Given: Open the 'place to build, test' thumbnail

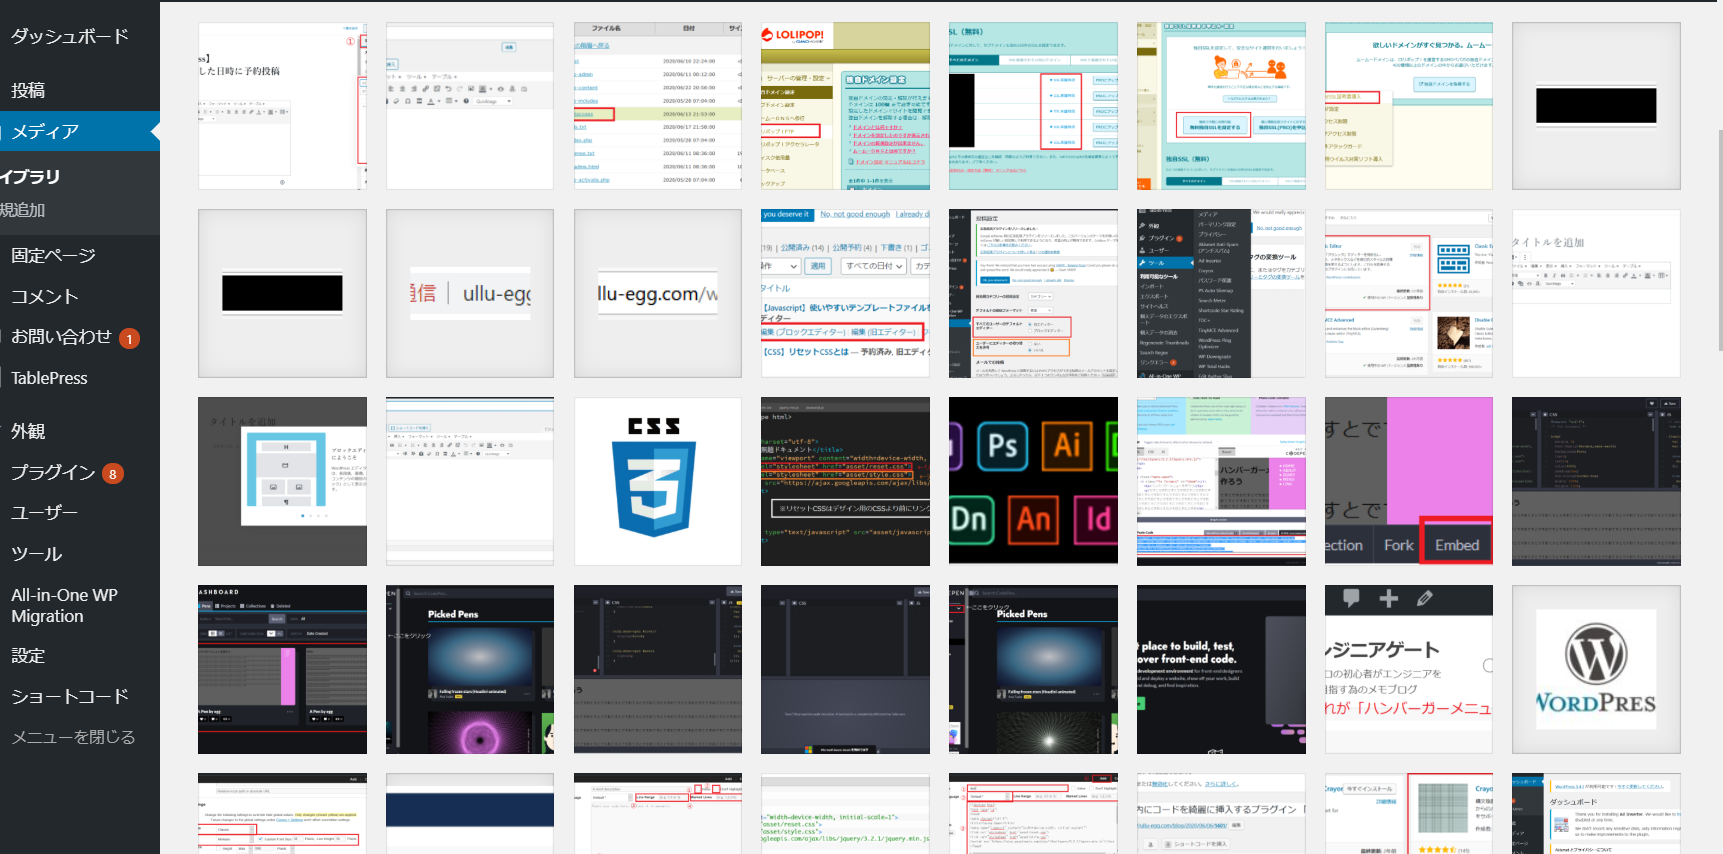Looking at the screenshot, I should tap(1220, 669).
